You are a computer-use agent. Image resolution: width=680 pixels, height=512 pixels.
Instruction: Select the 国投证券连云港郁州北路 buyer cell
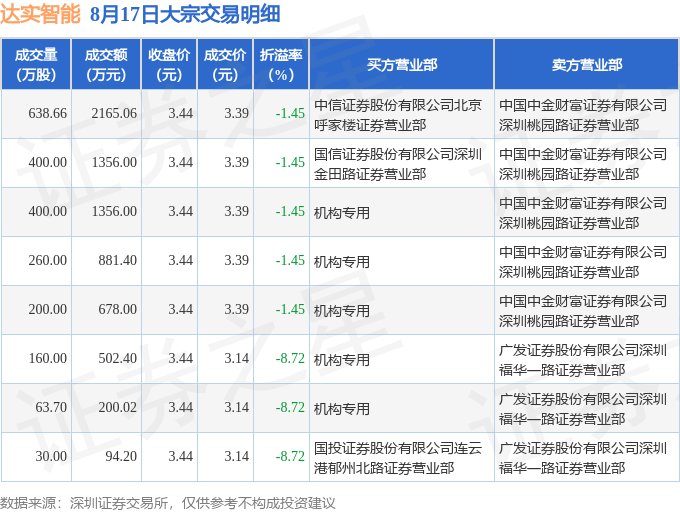click(402, 457)
